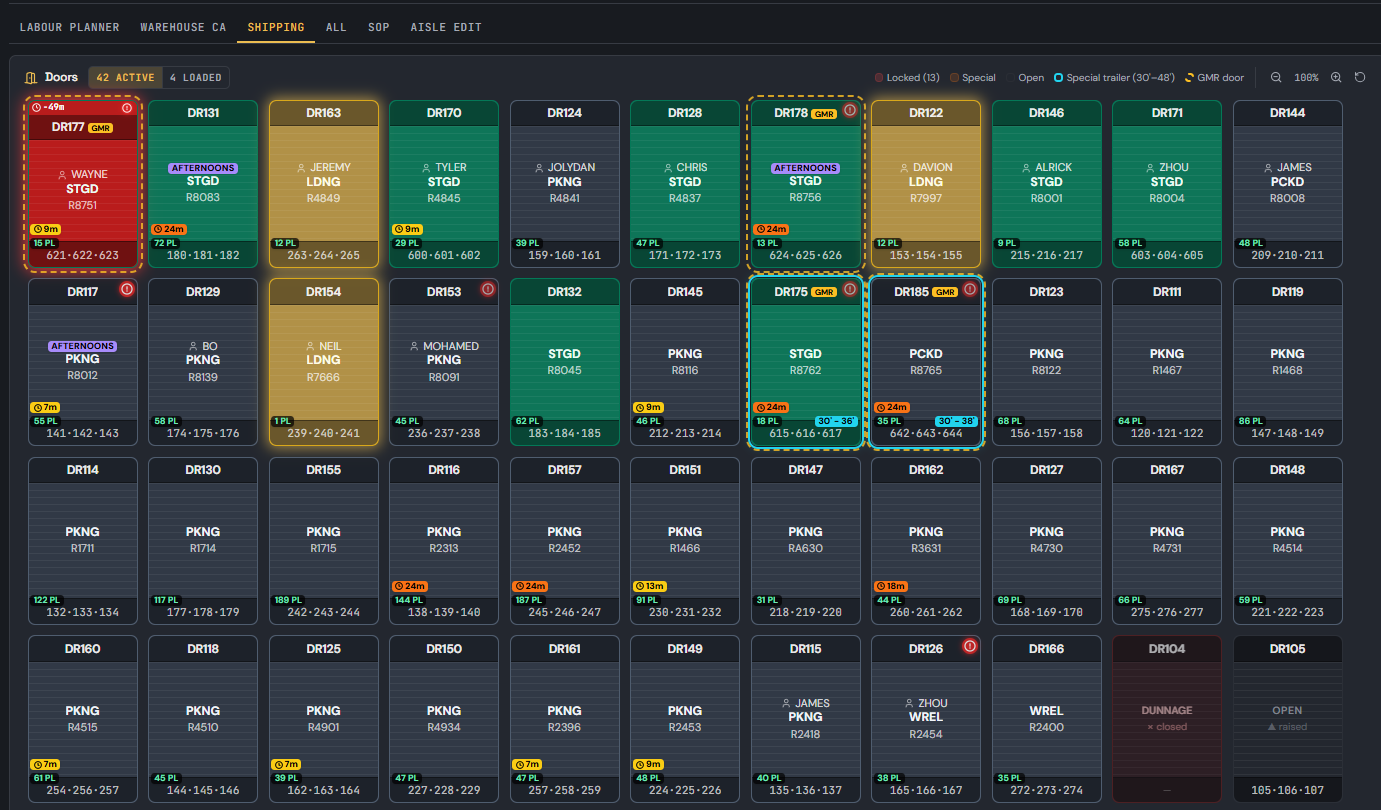
Task: Click lane numbers 147·148·149 on DR119
Action: [1287, 434]
